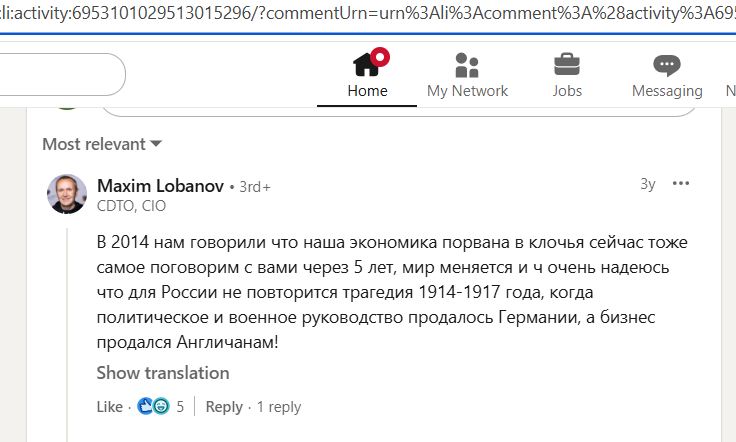Click the 3y comment timestamp
This screenshot has height=442, width=736.
[648, 184]
